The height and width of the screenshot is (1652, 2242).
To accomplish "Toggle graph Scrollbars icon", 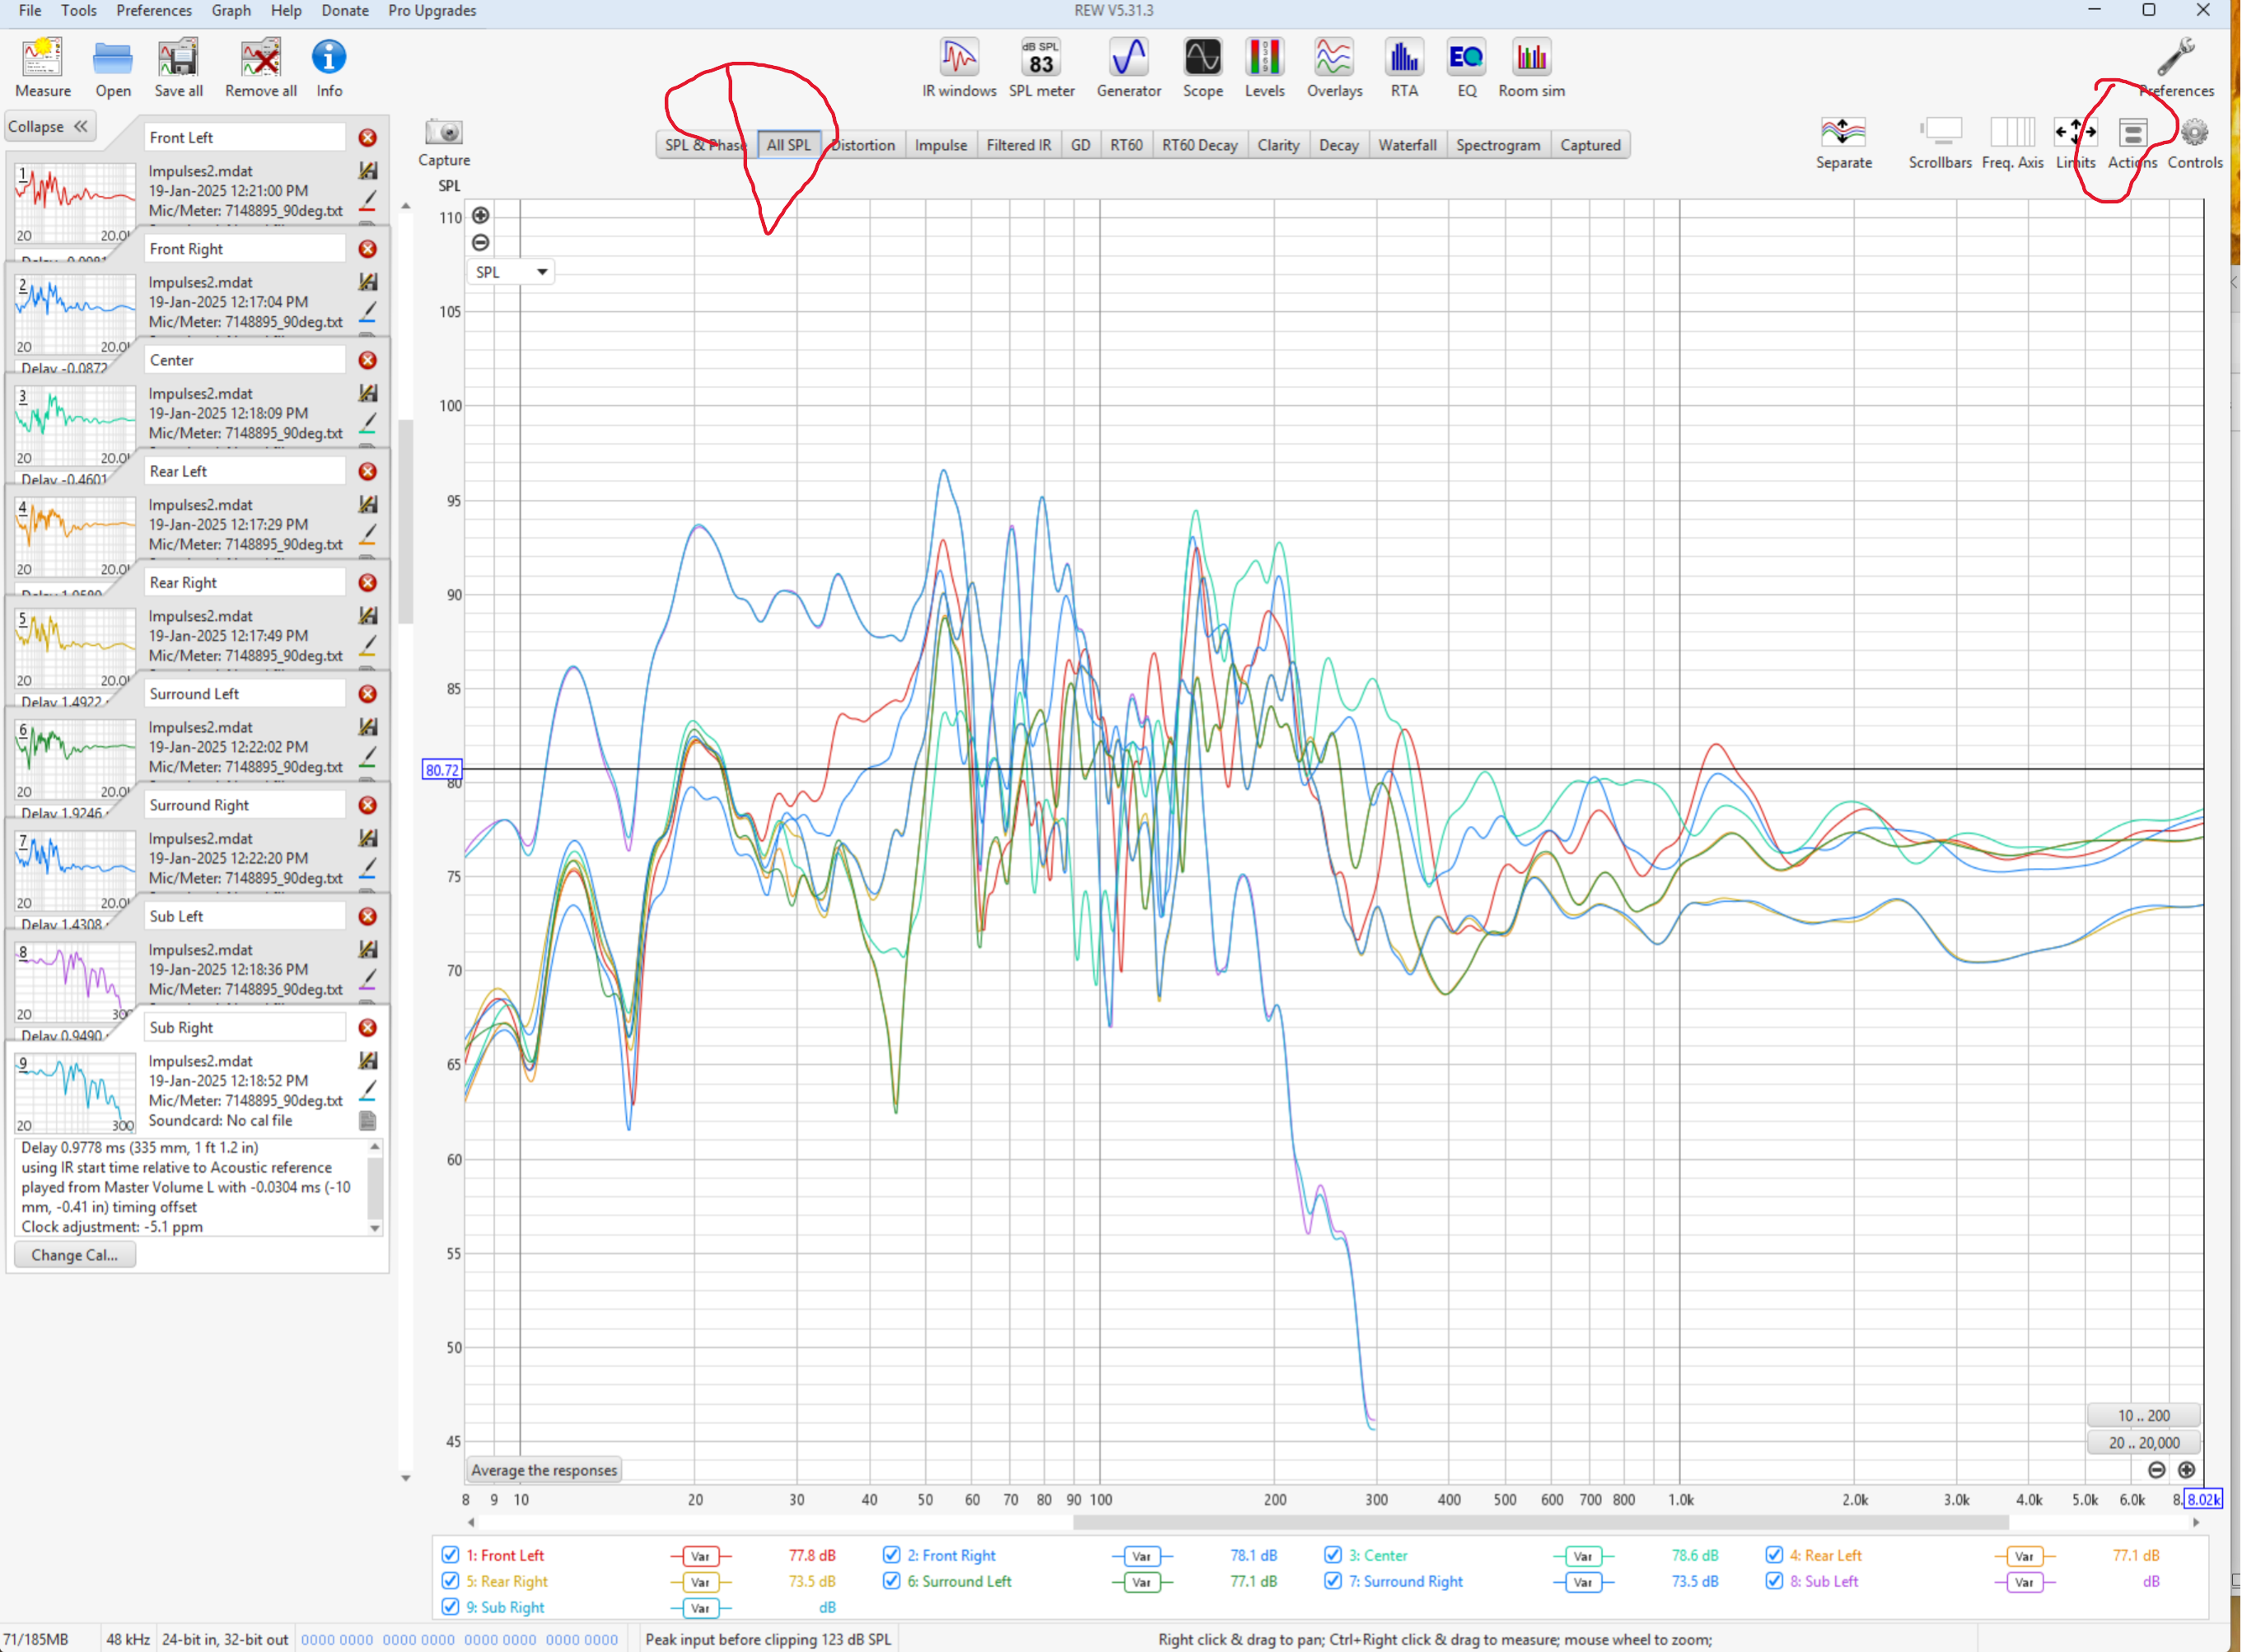I will (1940, 132).
